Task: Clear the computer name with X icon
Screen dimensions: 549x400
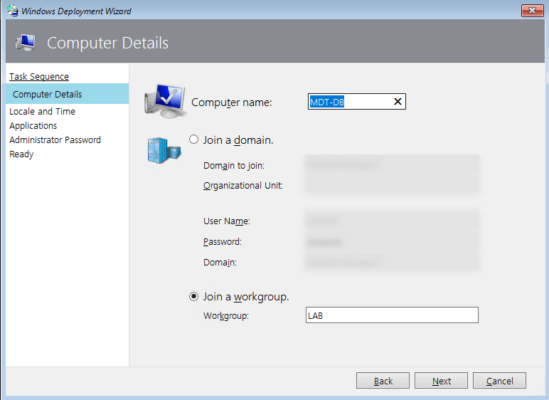Action: (397, 102)
